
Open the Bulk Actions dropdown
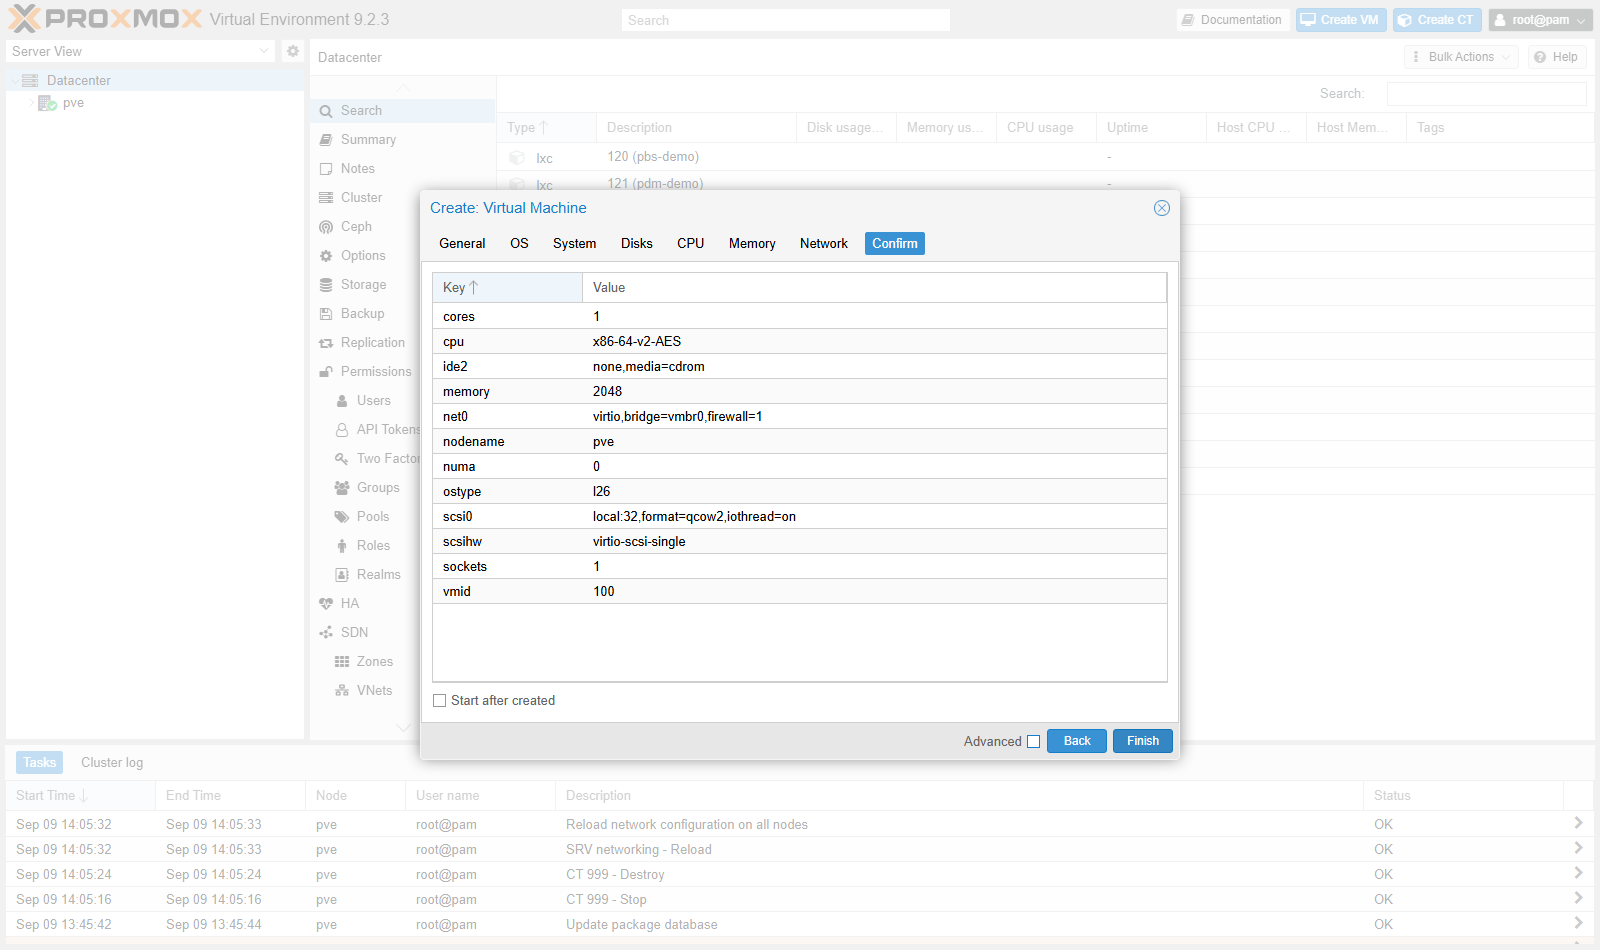click(1461, 57)
